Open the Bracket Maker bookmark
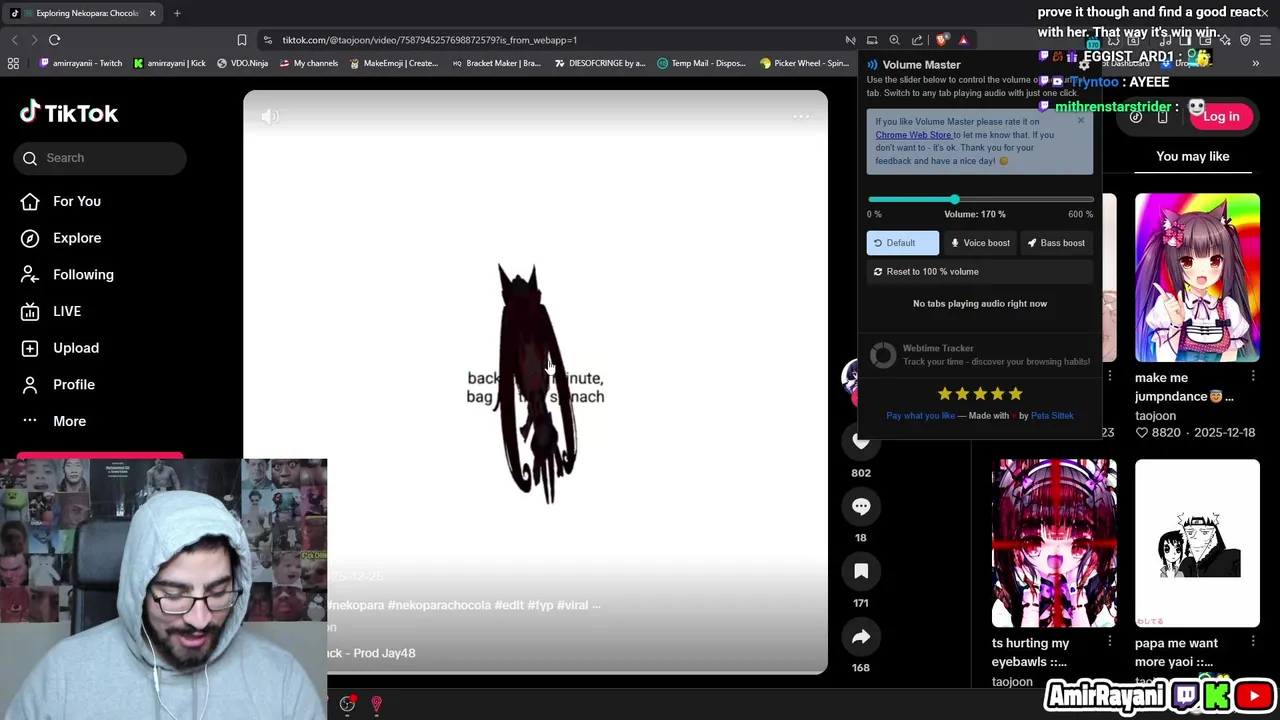 496,63
